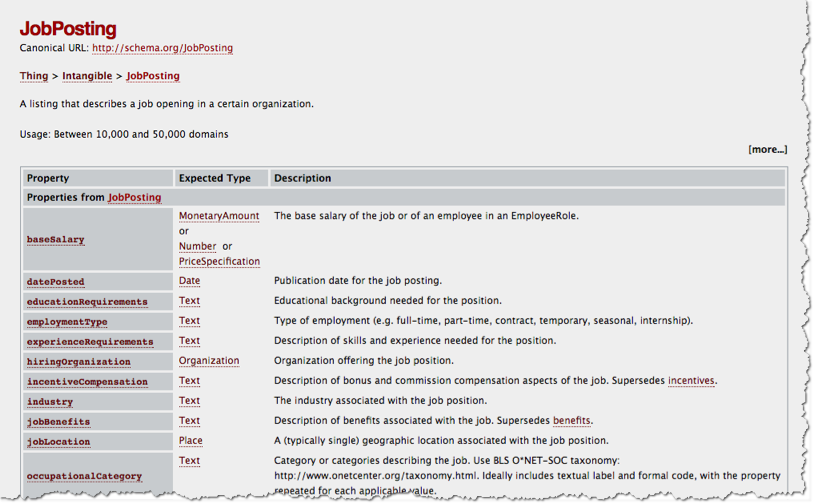Go to Thing in the breadcrumb
Image resolution: width=813 pixels, height=503 pixels.
pyautogui.click(x=34, y=76)
